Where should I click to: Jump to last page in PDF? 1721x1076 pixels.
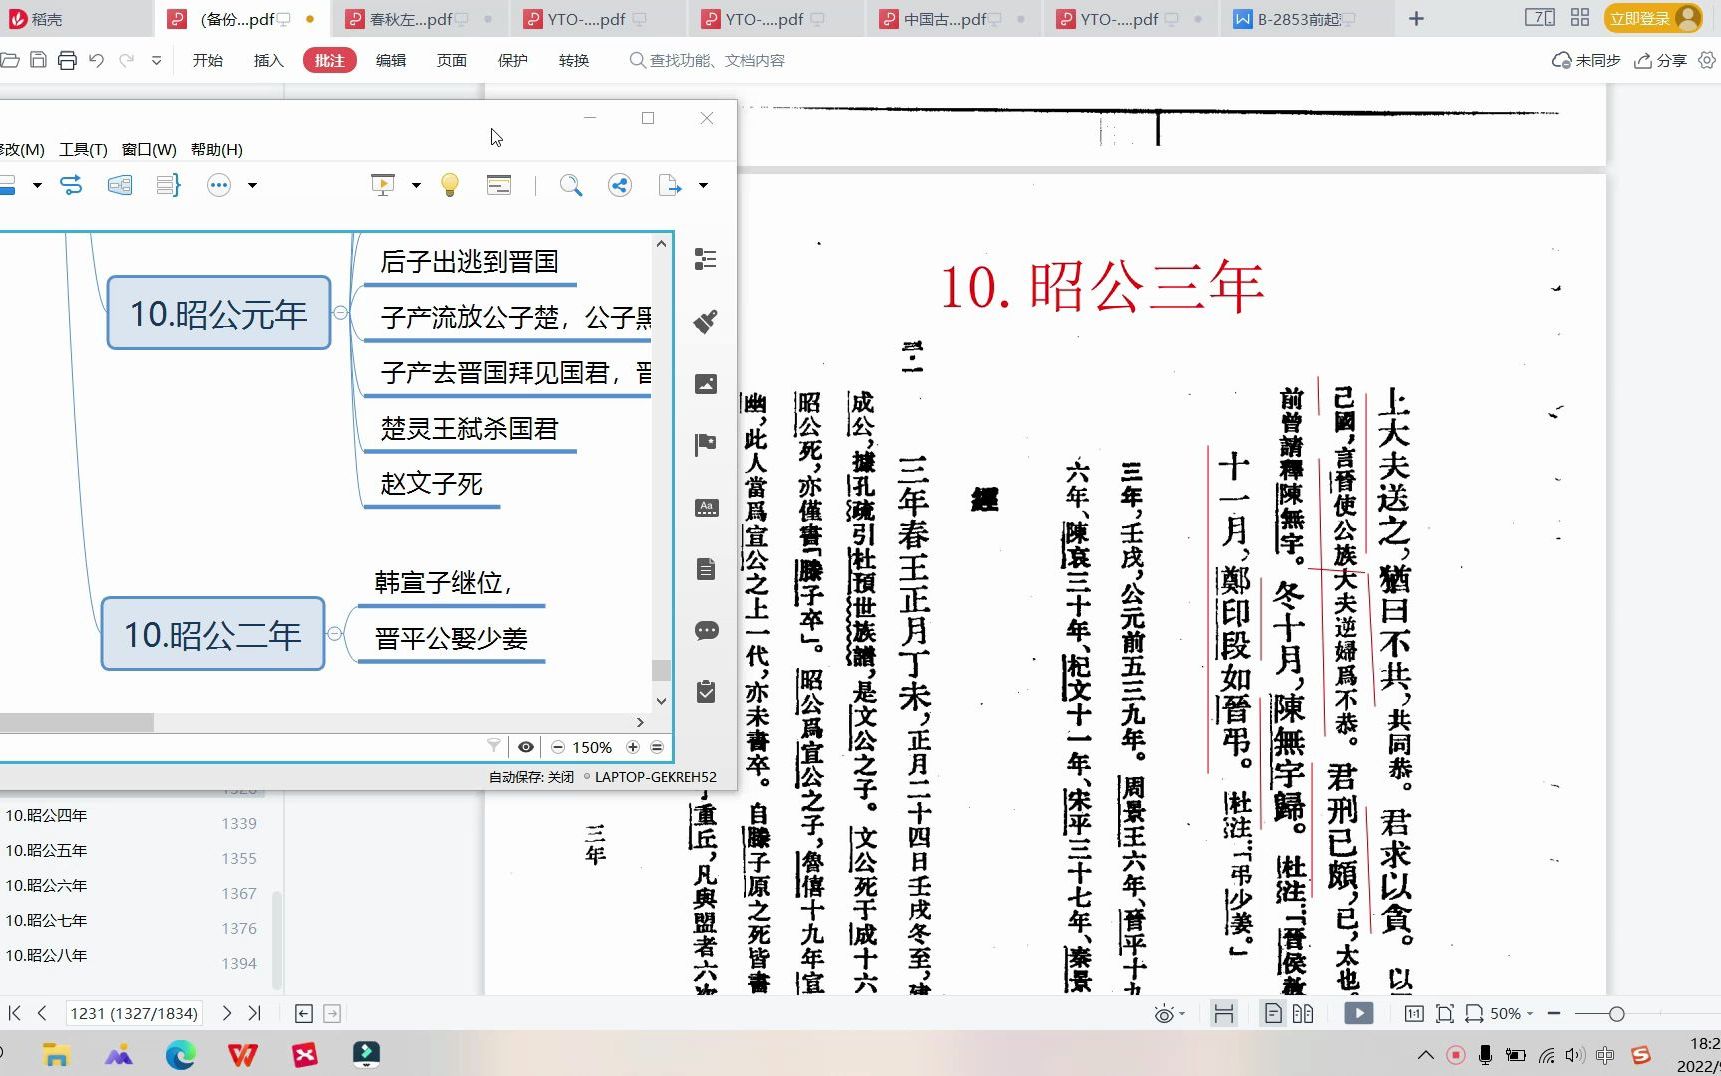tap(254, 1013)
